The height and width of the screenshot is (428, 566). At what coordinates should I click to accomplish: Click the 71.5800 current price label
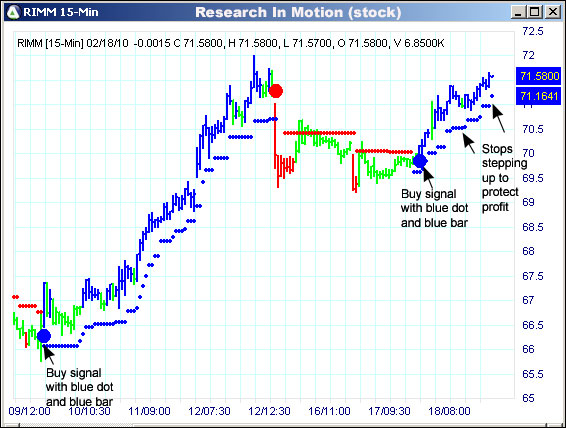click(x=539, y=76)
